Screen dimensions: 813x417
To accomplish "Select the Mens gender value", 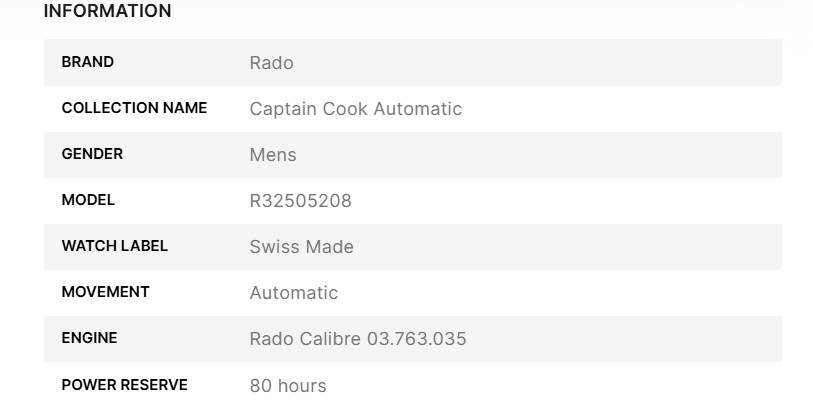I will click(x=273, y=155).
